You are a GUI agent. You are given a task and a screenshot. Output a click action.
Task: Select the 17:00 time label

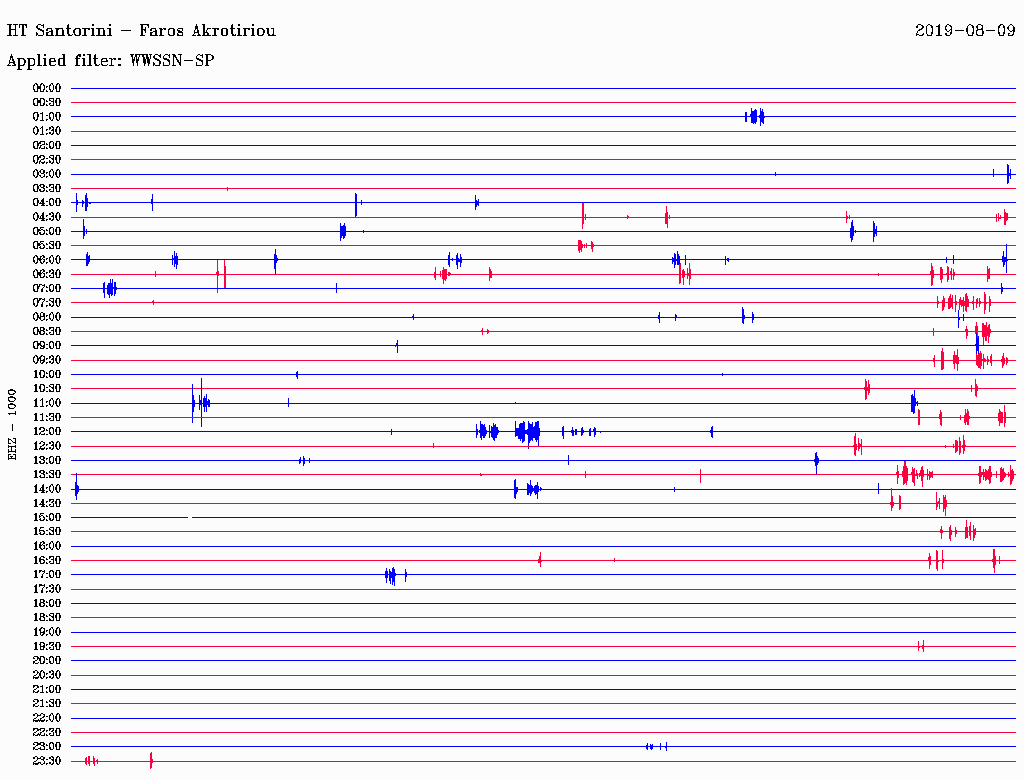(x=47, y=575)
